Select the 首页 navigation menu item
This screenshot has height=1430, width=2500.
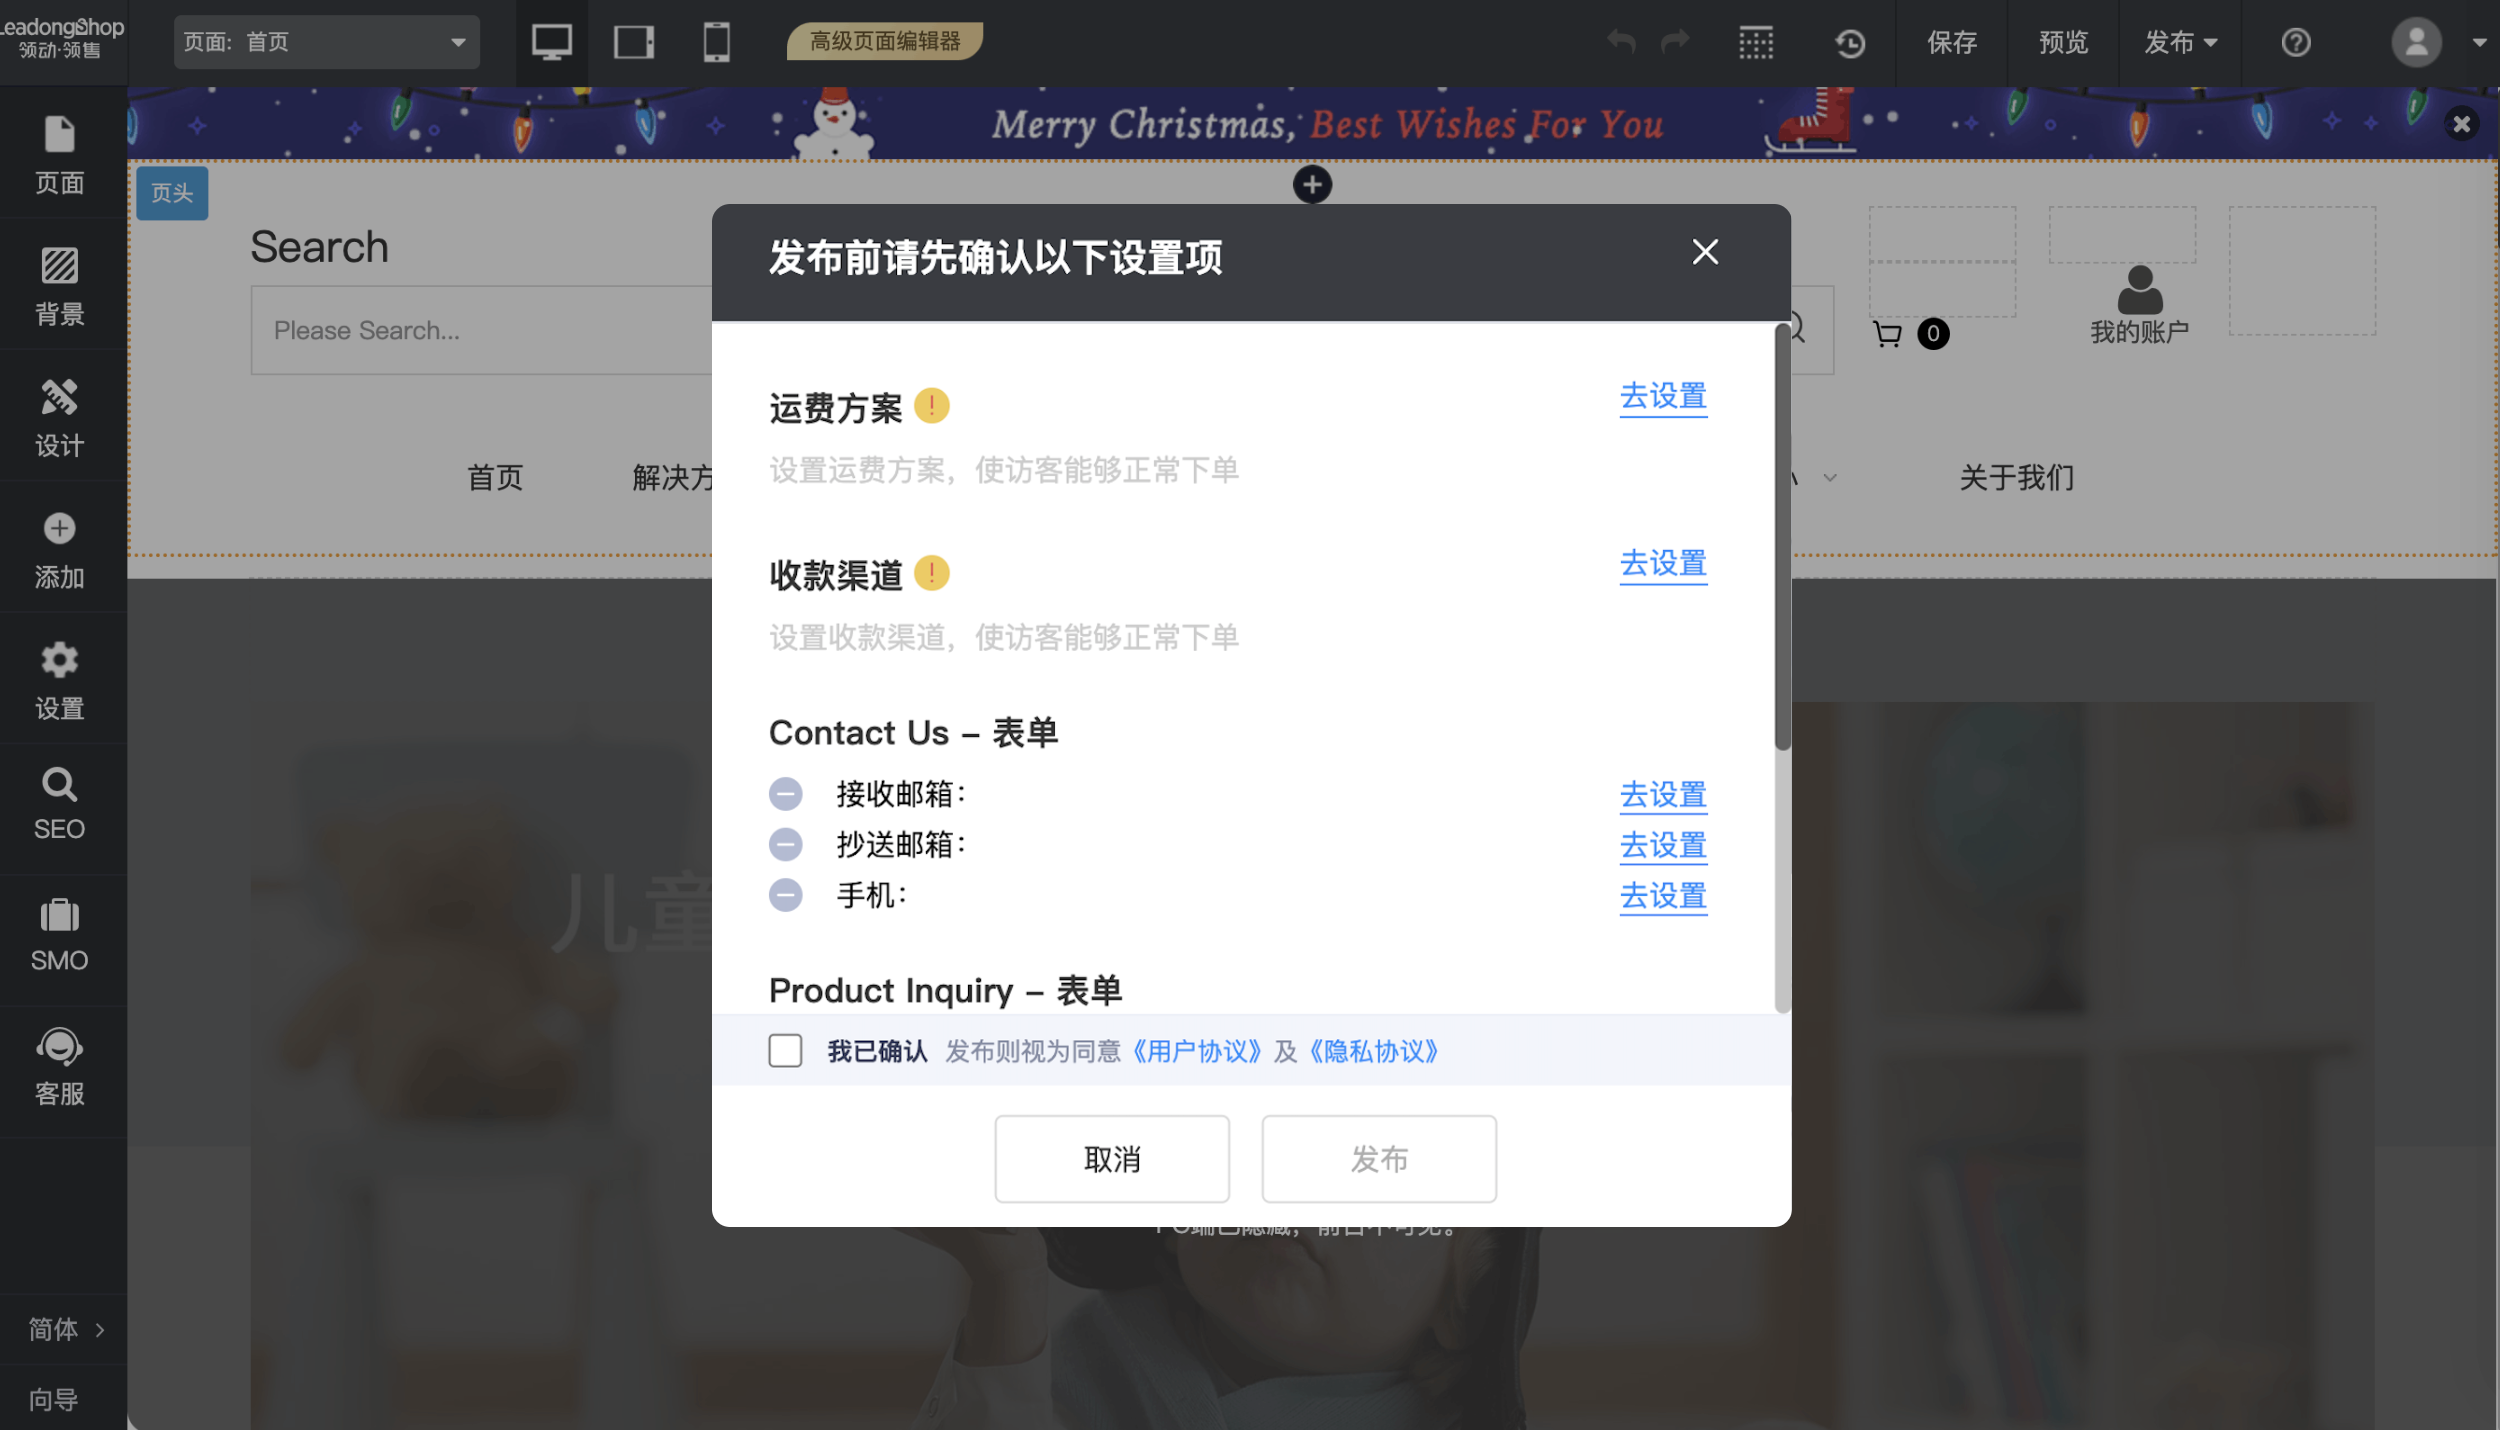pos(495,478)
